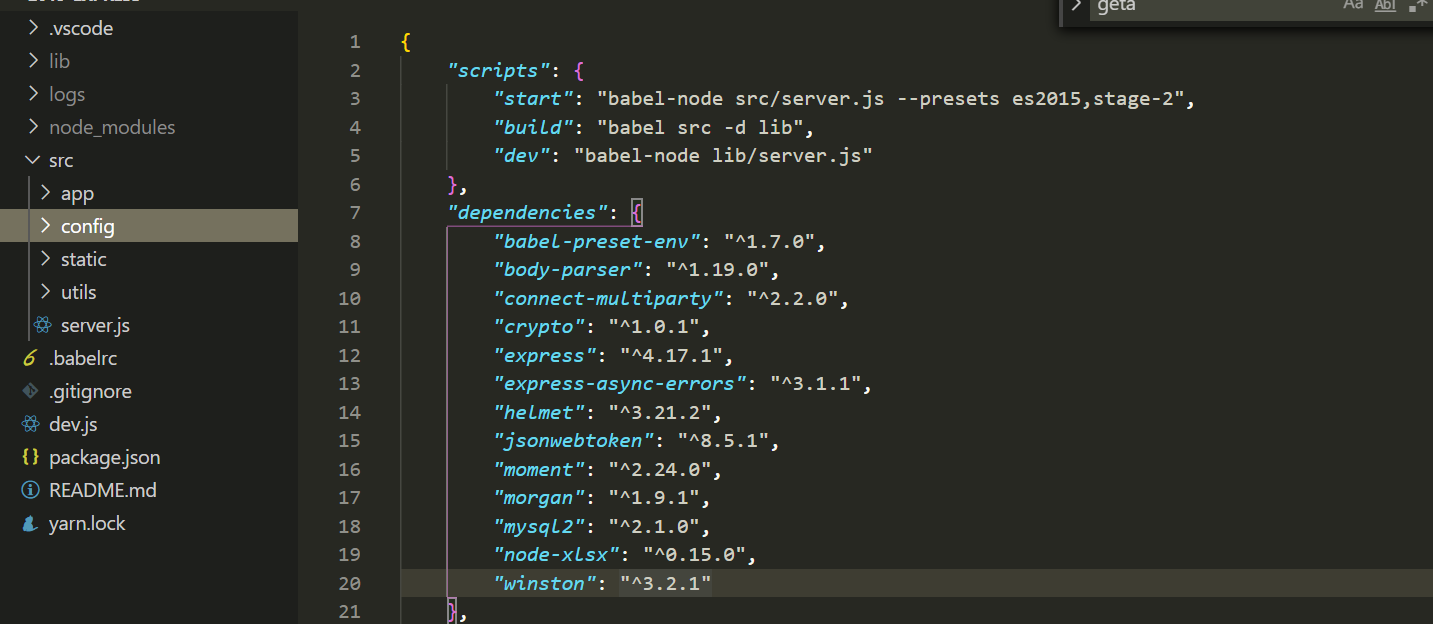
Task: Click the React icon of dev.js
Action: pos(31,424)
